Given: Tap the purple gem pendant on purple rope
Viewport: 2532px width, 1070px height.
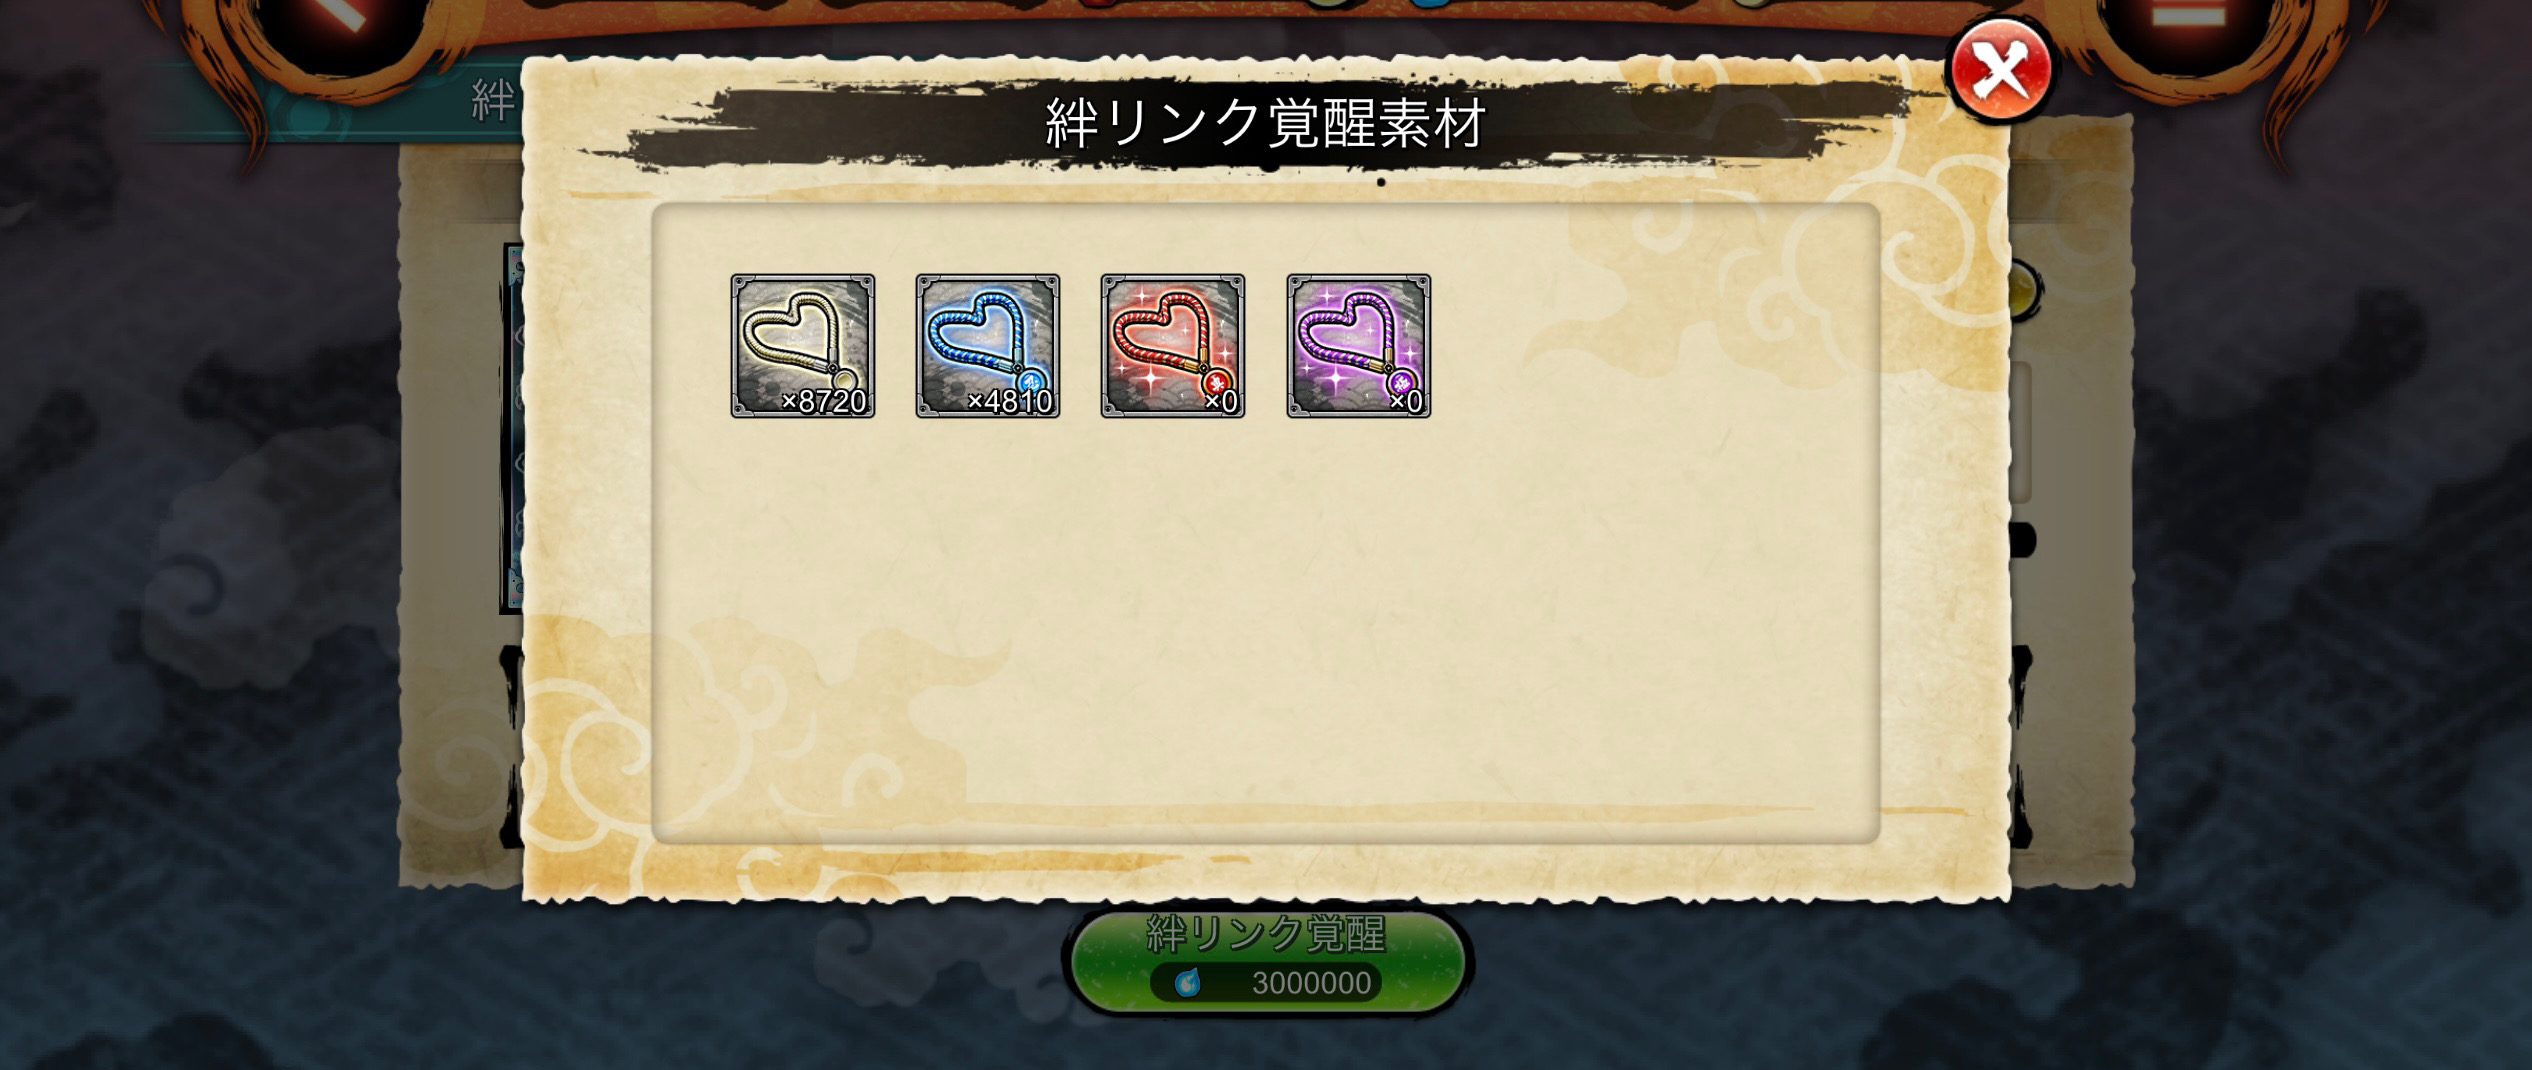Looking at the screenshot, I should [x=1402, y=382].
